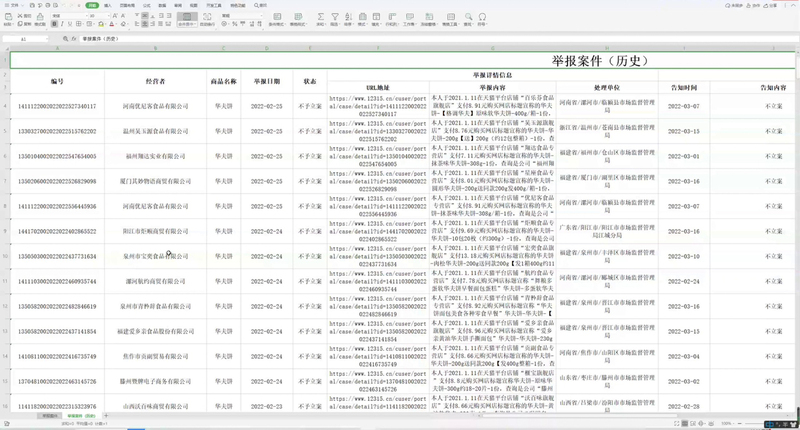Click the increase decimal places icon
Image resolution: width=800 pixels, height=430 pixels.
coord(252,23)
